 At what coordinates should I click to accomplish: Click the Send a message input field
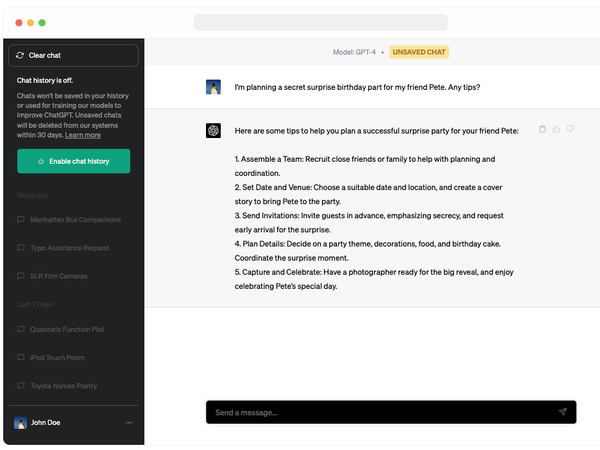pos(380,412)
